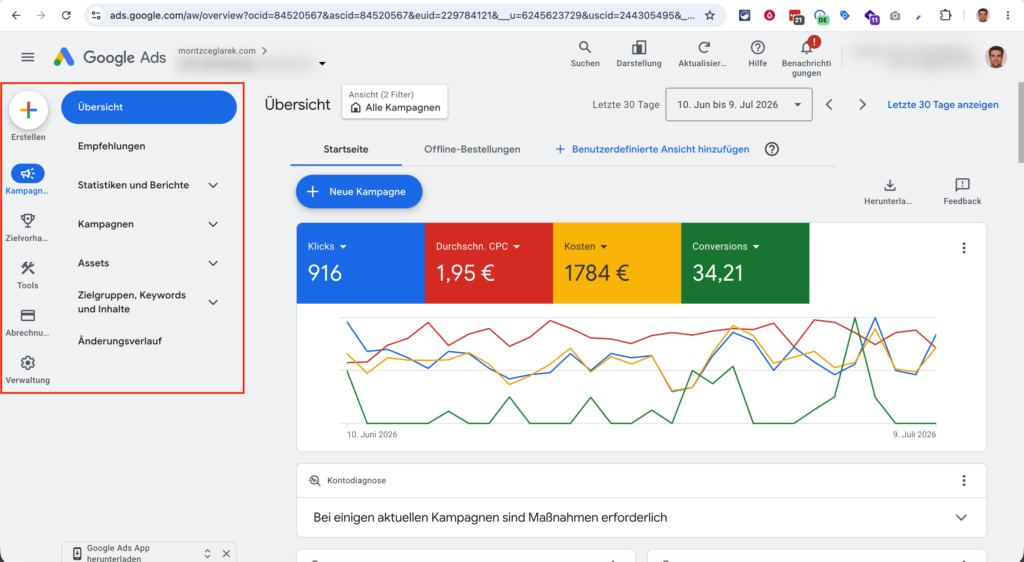The height and width of the screenshot is (562, 1024).
Task: Click the Neue Kampagne button
Action: tap(359, 192)
